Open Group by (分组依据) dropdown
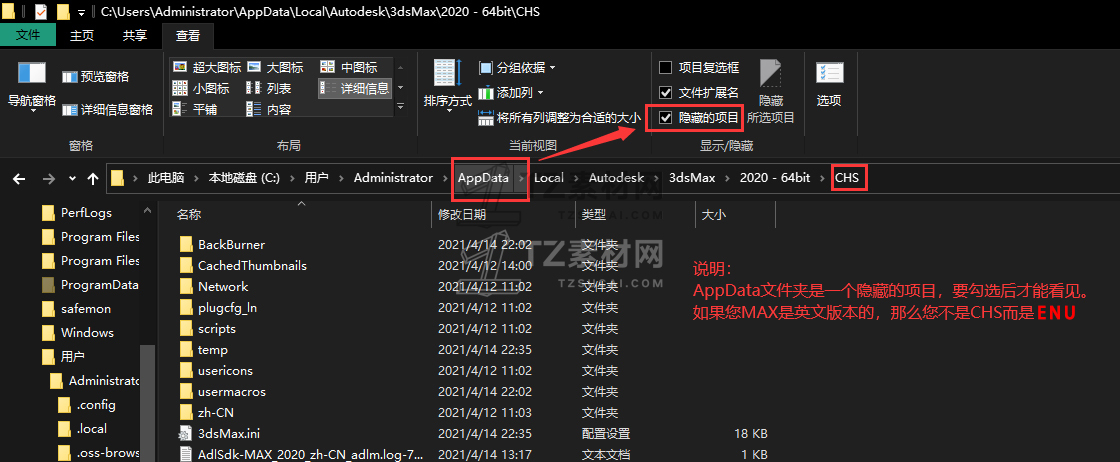 pyautogui.click(x=517, y=68)
